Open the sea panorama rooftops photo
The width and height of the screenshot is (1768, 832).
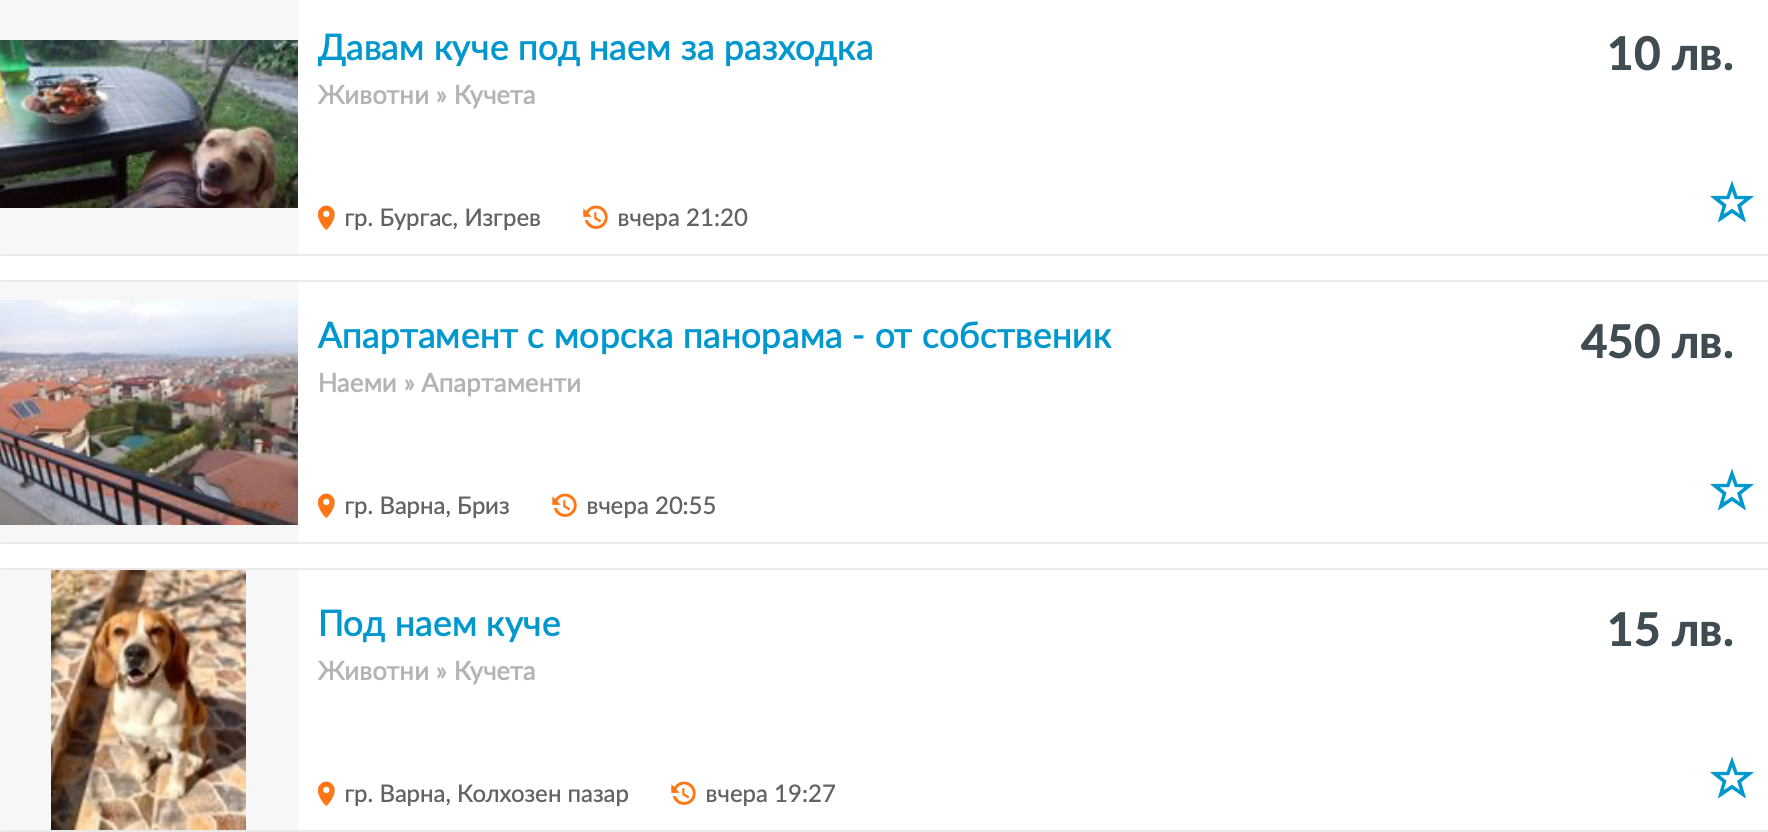tap(149, 412)
